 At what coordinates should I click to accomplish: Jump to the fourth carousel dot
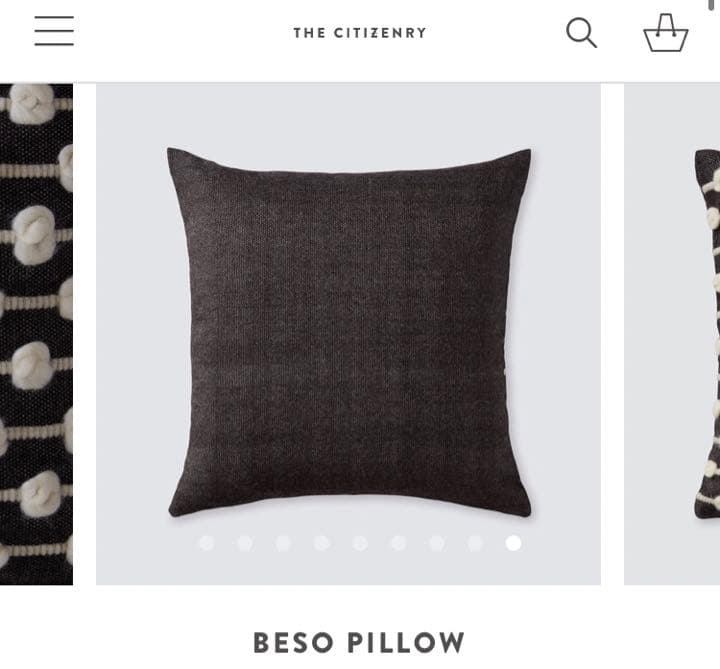321,543
